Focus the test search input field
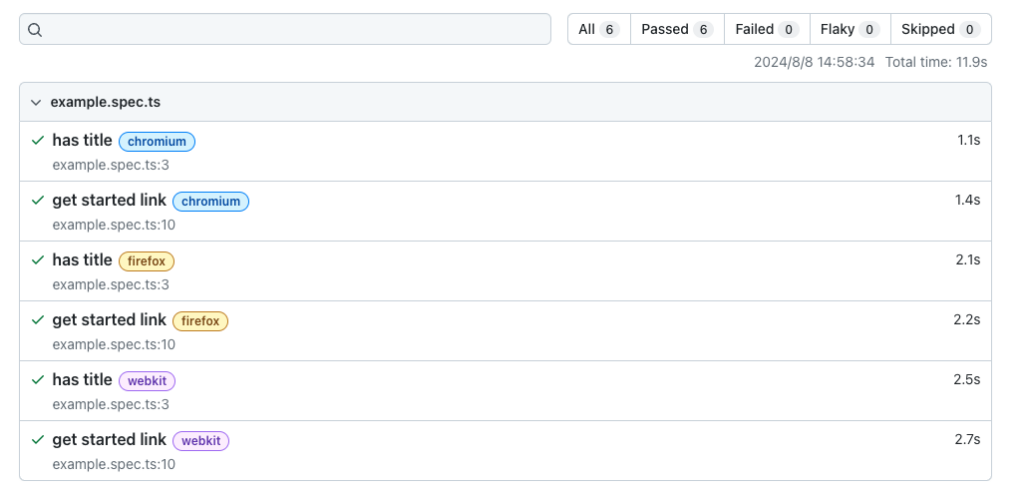This screenshot has height=497, width=1024. (285, 29)
